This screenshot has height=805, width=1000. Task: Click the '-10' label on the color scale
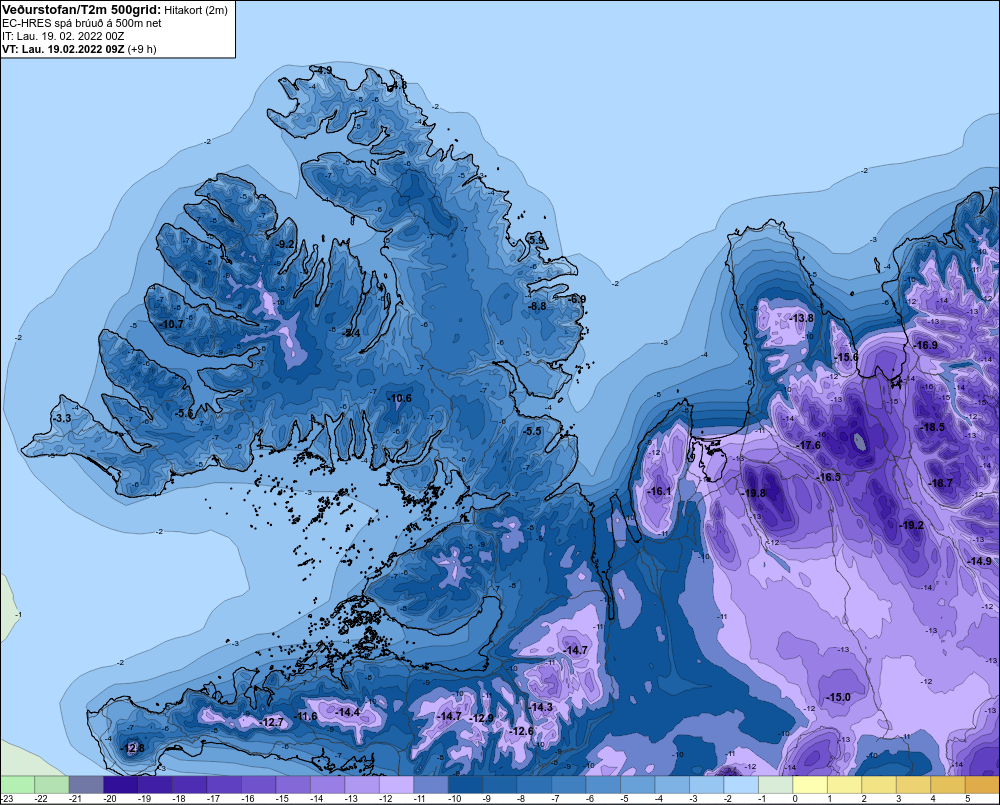click(454, 799)
